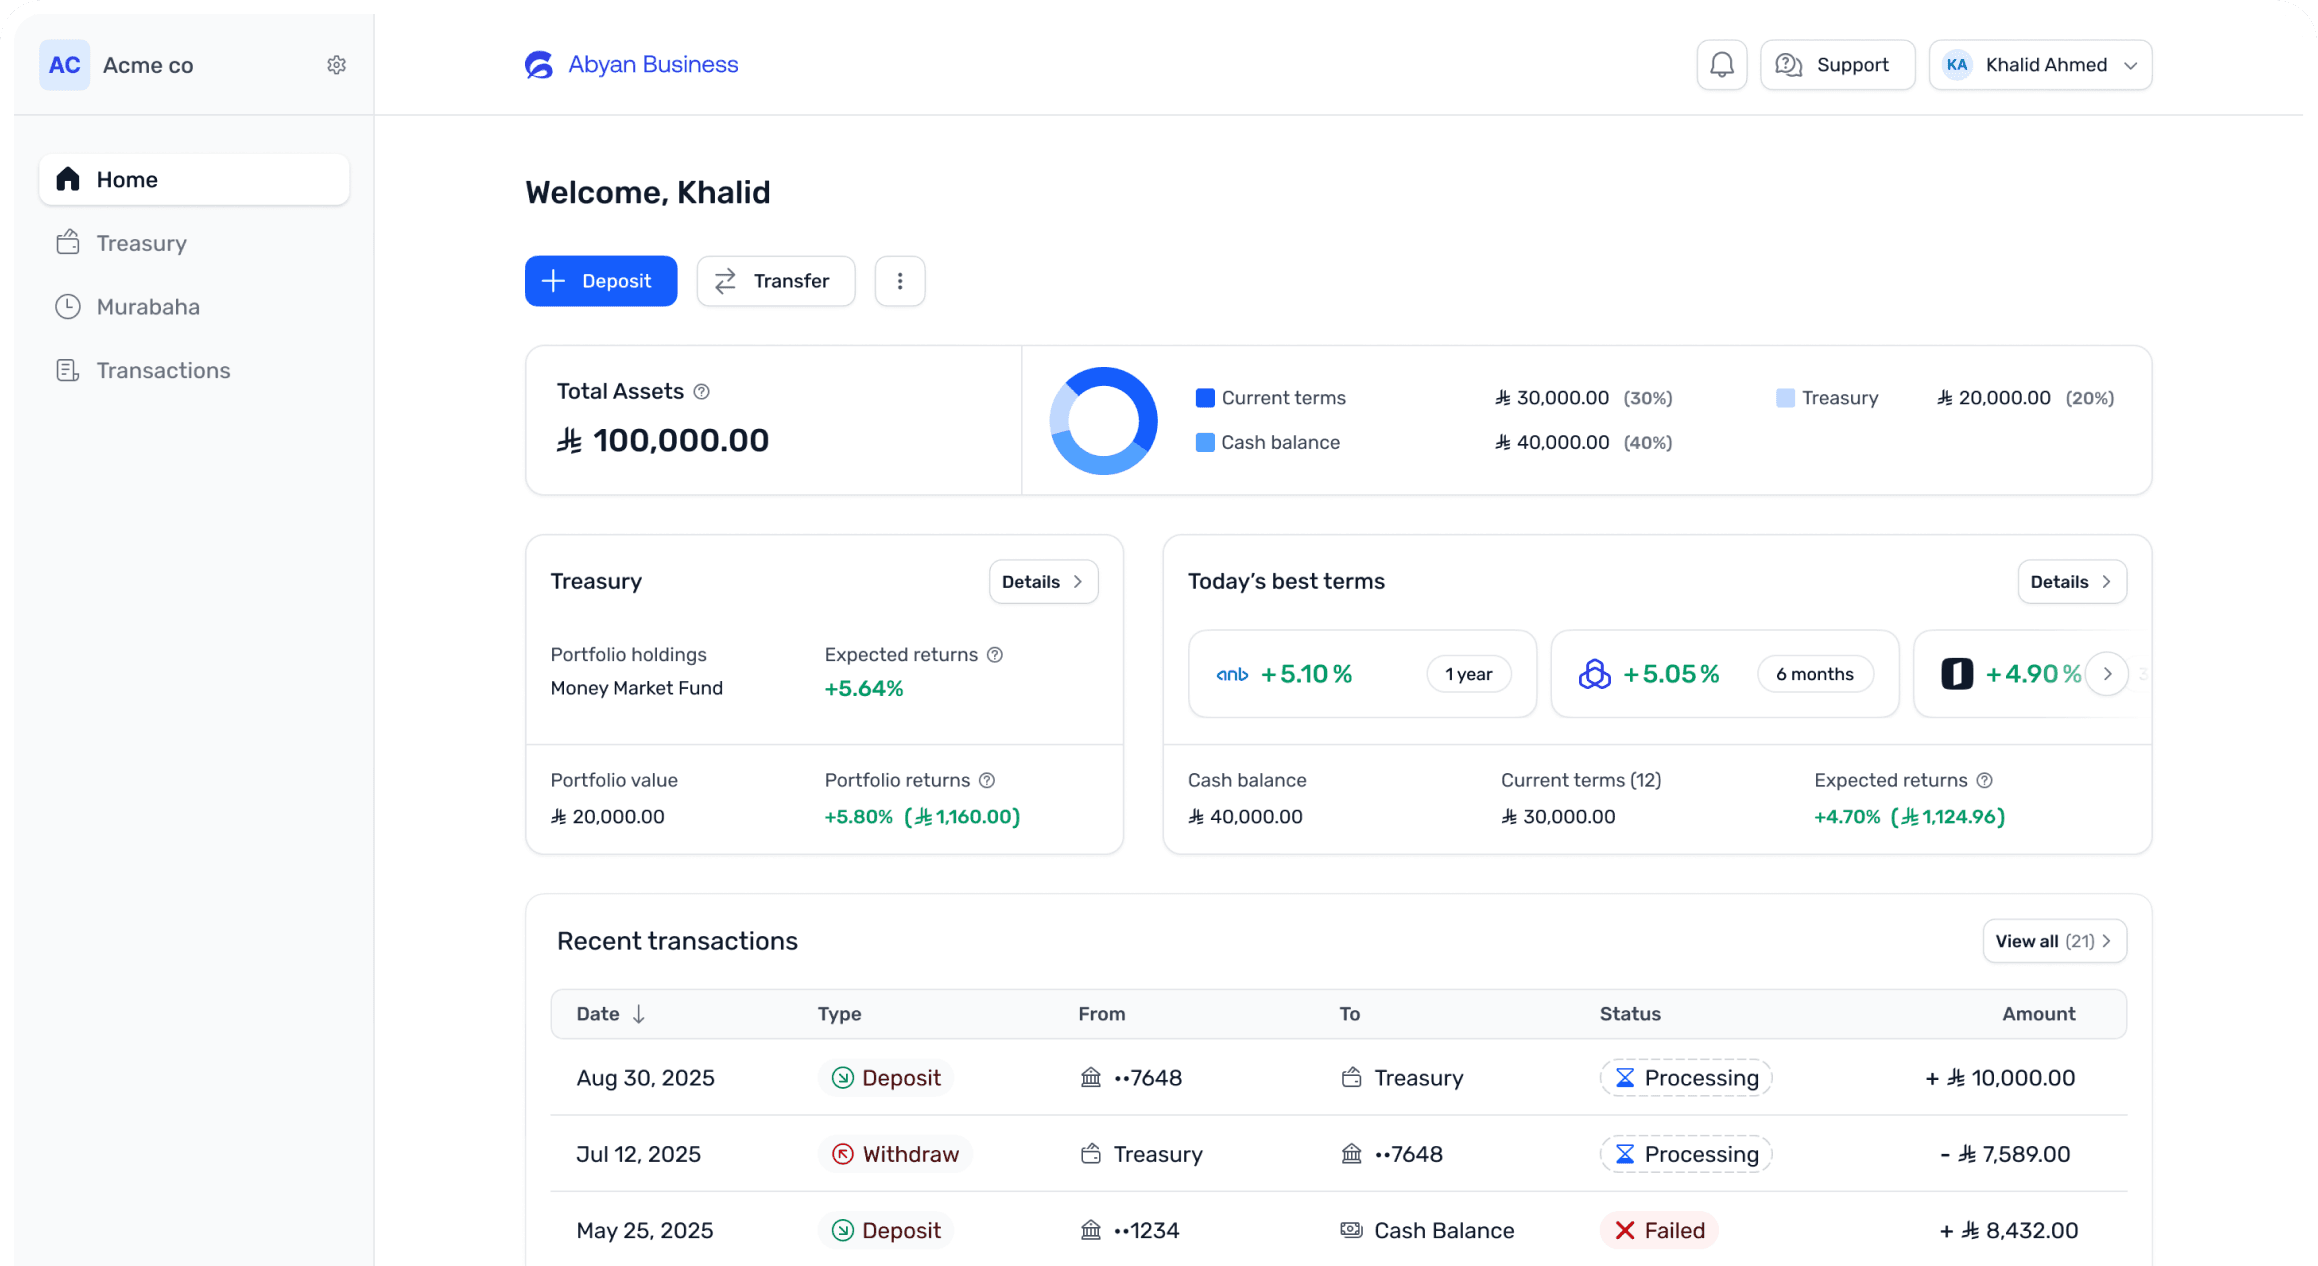Select Treasury in sidebar
Viewport: 2318px width, 1266px height.
coord(141,243)
